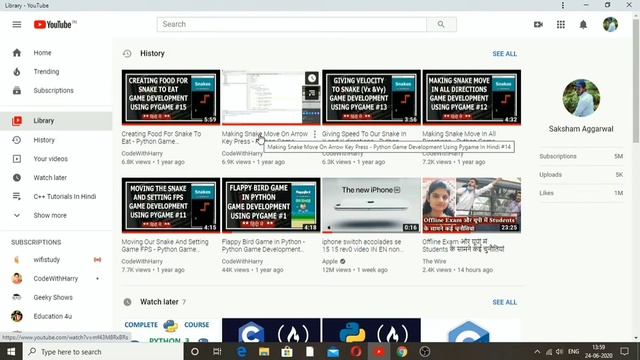Click the Your videos icon
The width and height of the screenshot is (640, 360).
tap(17, 159)
